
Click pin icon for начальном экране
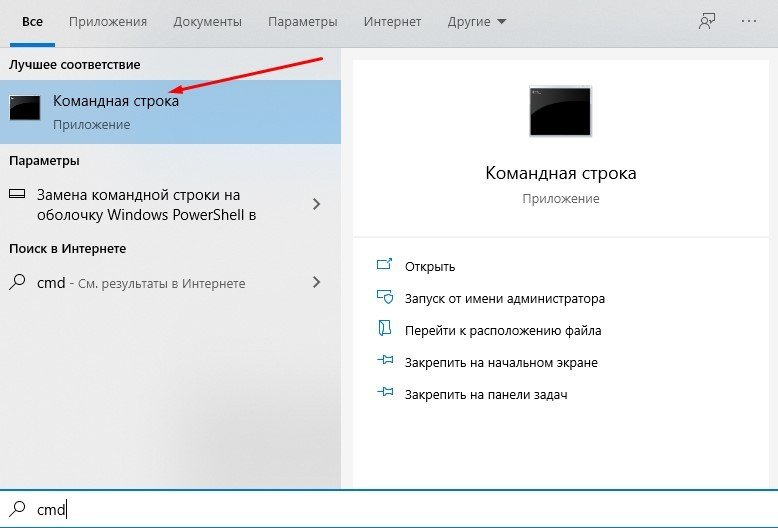[x=385, y=360]
